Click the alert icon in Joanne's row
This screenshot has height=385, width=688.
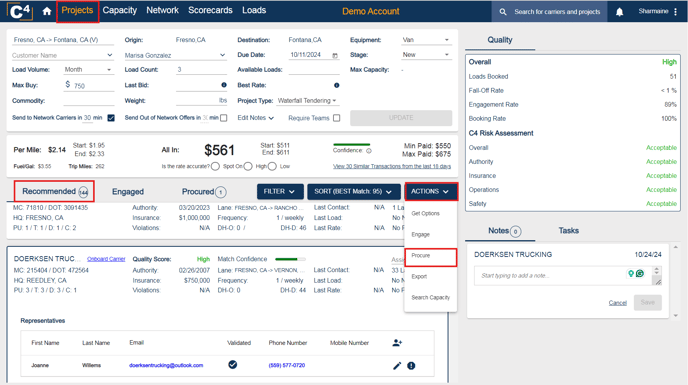[411, 366]
